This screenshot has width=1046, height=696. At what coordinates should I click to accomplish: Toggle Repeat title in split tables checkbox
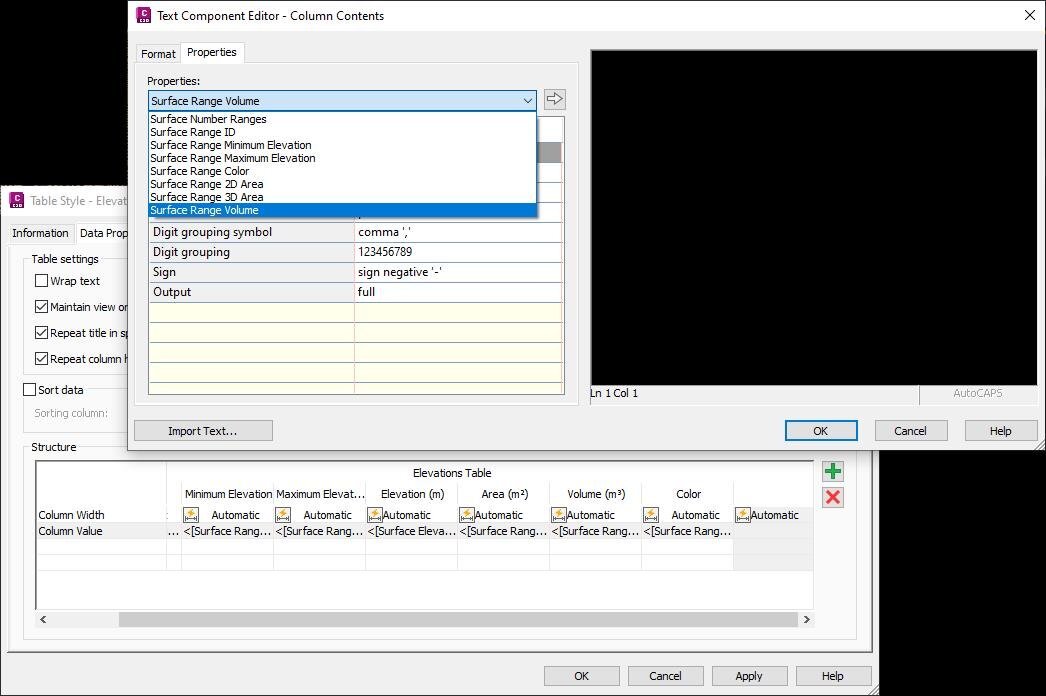coord(41,332)
